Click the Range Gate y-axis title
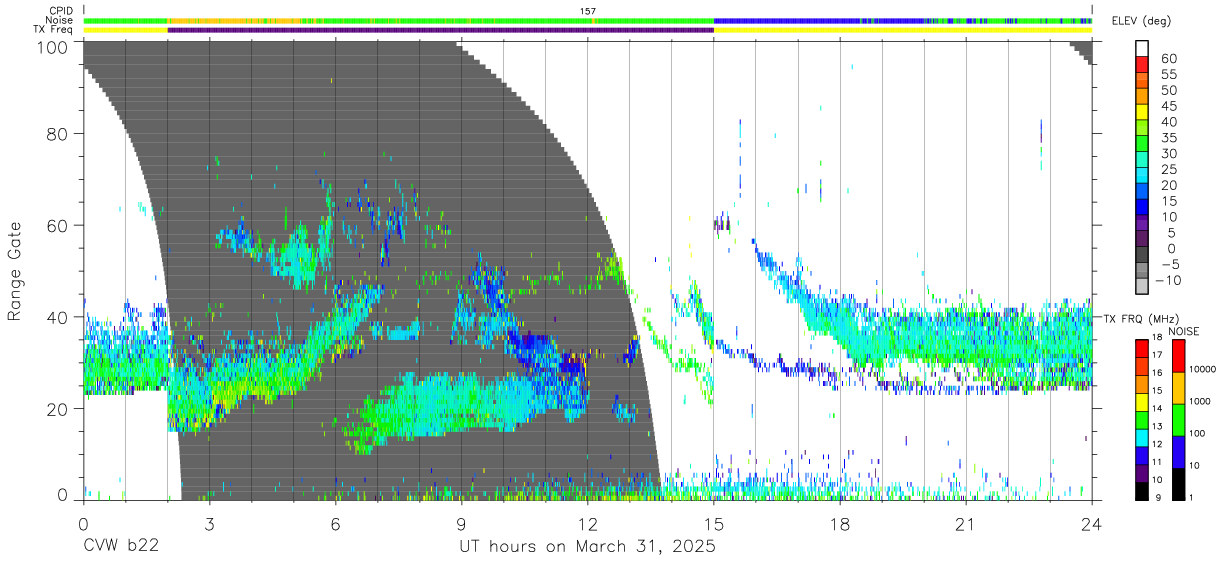Image resolution: width=1228 pixels, height=567 pixels. (x=15, y=271)
